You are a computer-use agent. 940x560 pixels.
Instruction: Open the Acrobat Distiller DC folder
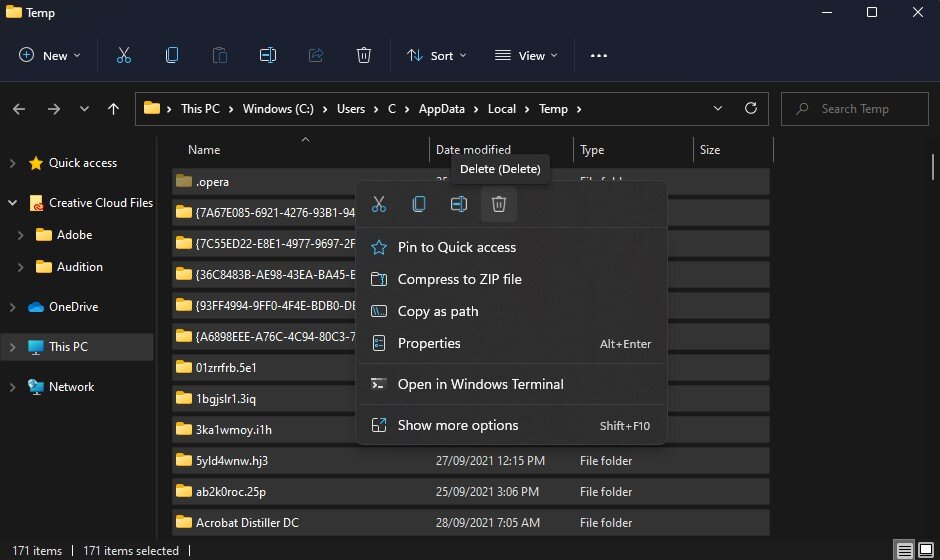pos(246,522)
